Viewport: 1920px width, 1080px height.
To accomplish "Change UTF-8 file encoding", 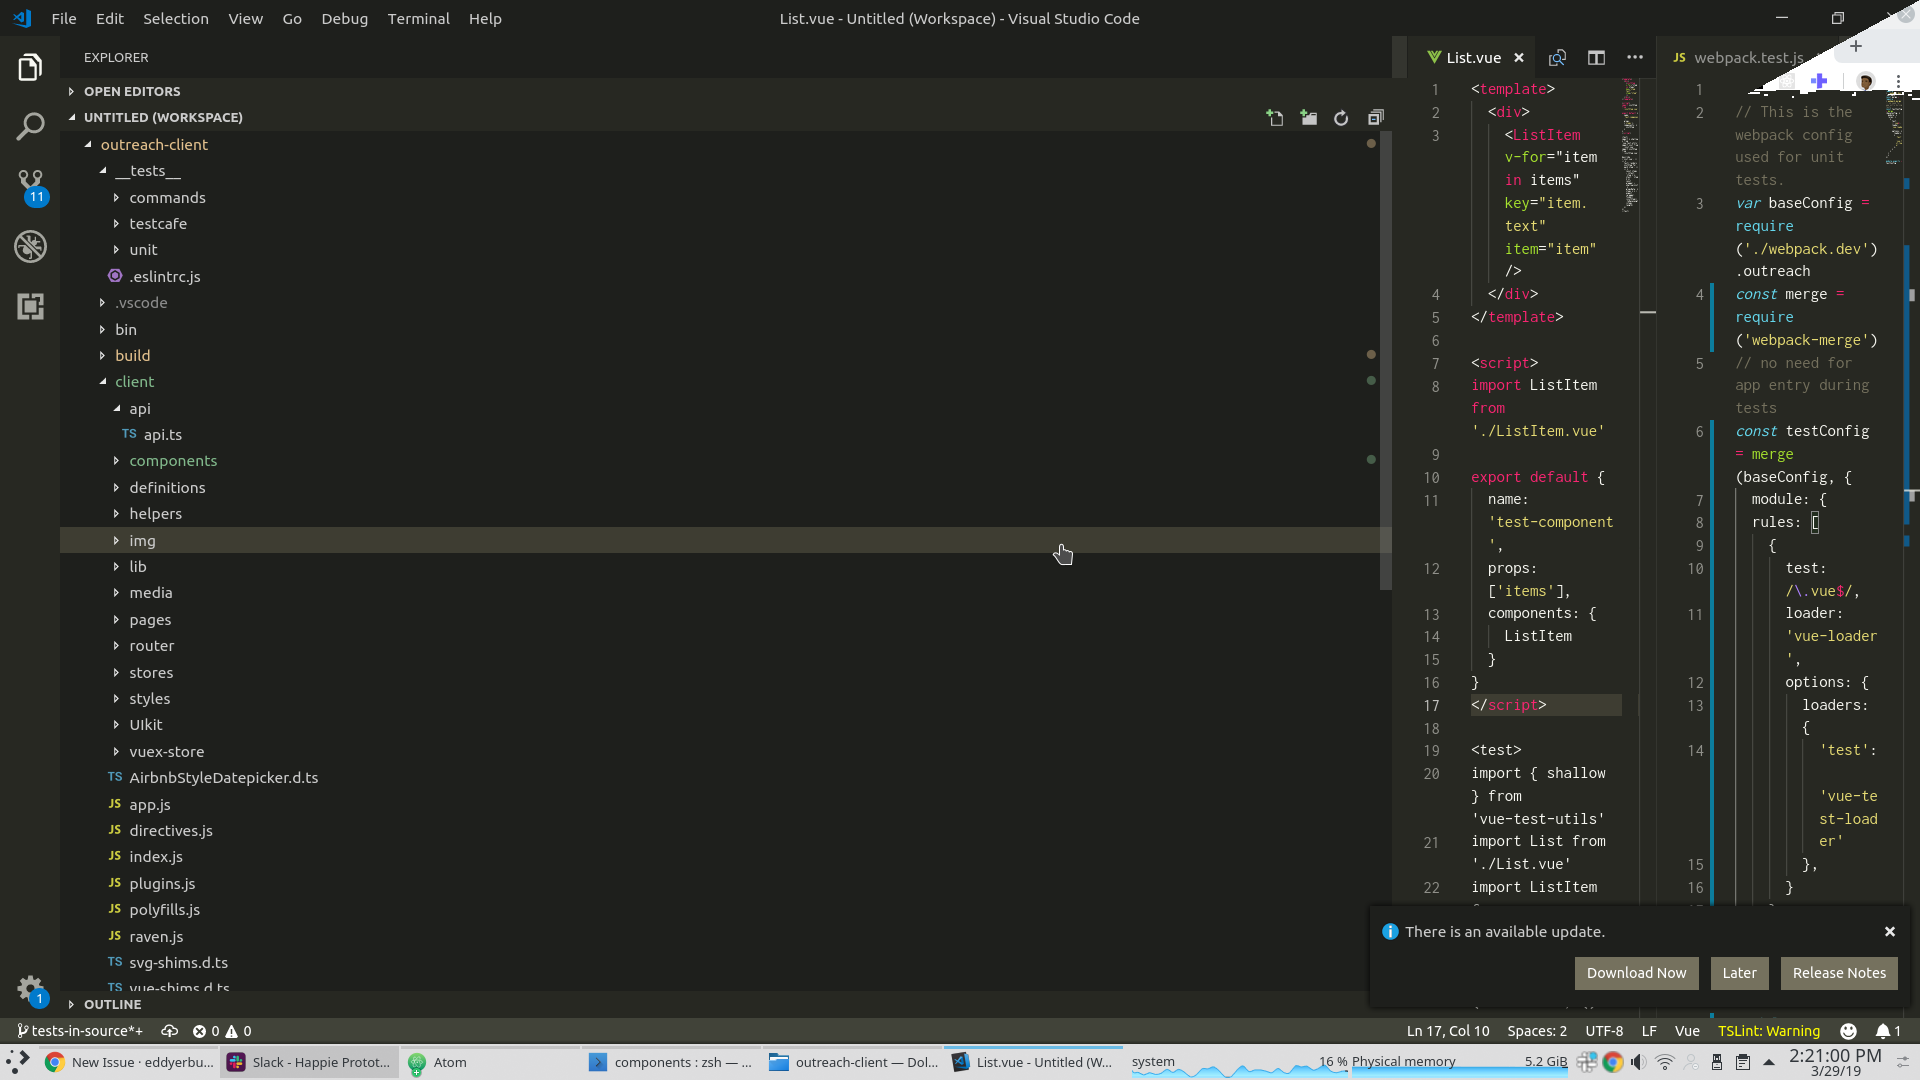I will click(x=1604, y=1031).
